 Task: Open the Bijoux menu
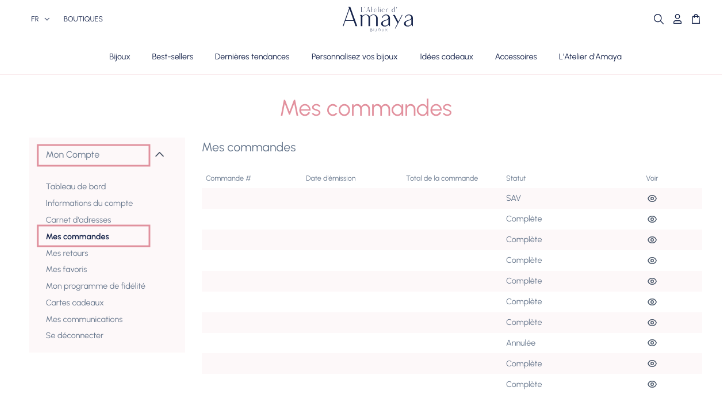119,57
